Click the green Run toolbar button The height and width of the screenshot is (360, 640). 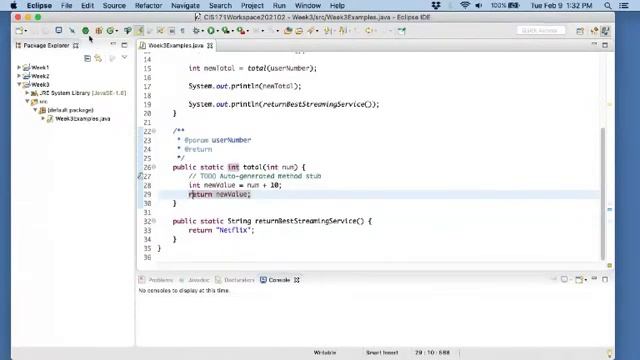coord(211,31)
